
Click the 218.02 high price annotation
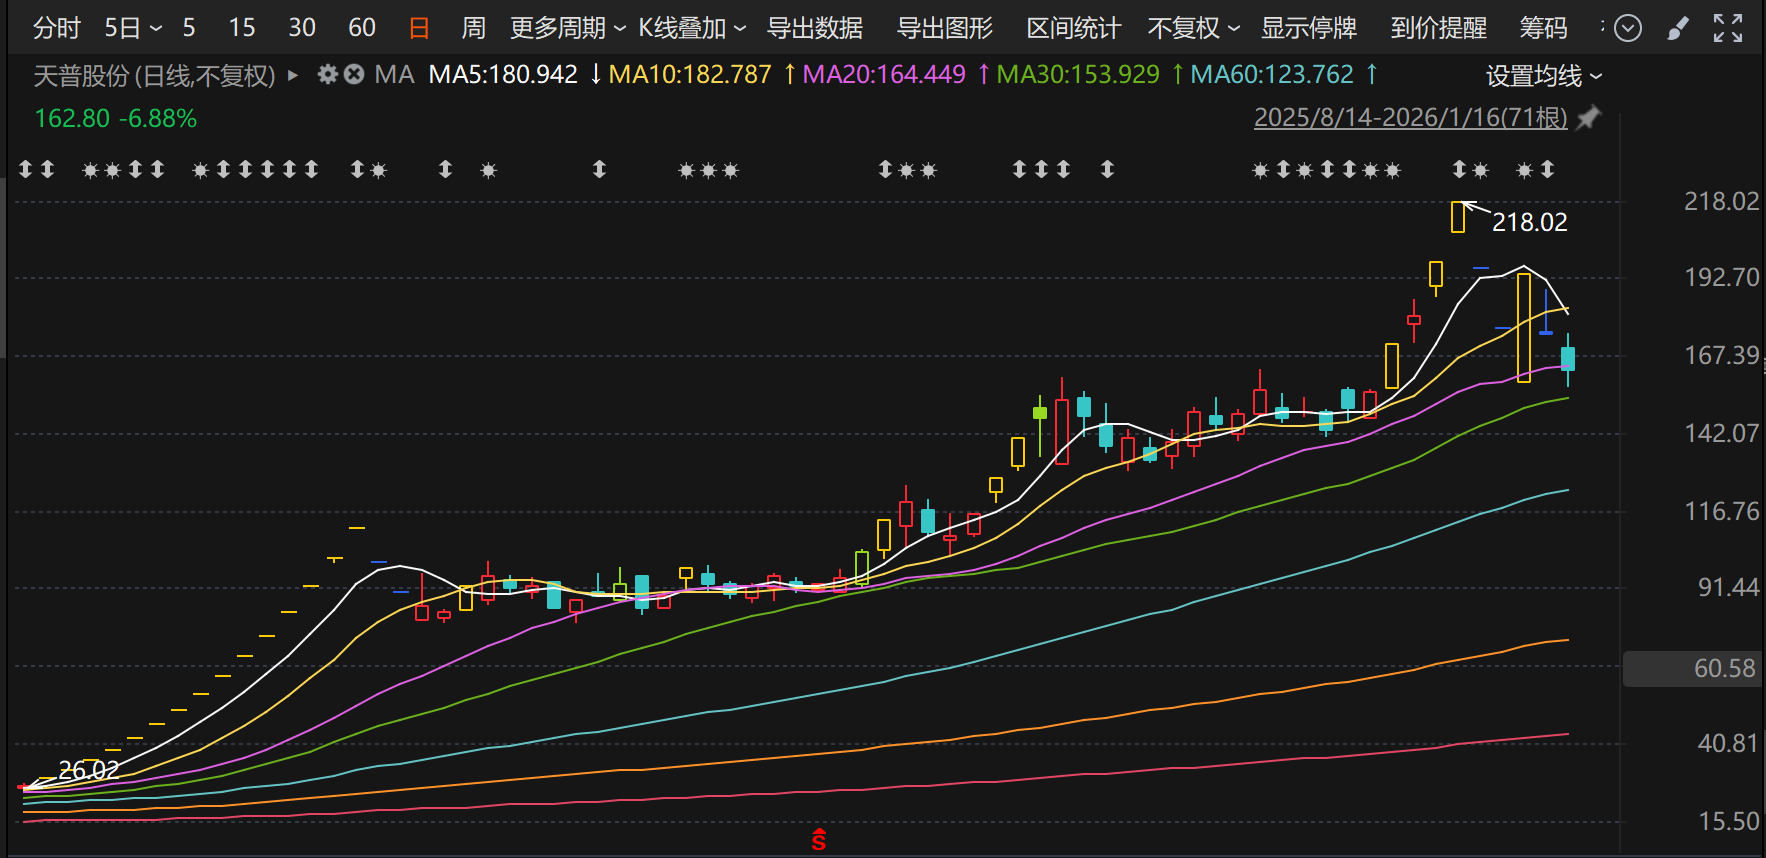(1529, 222)
